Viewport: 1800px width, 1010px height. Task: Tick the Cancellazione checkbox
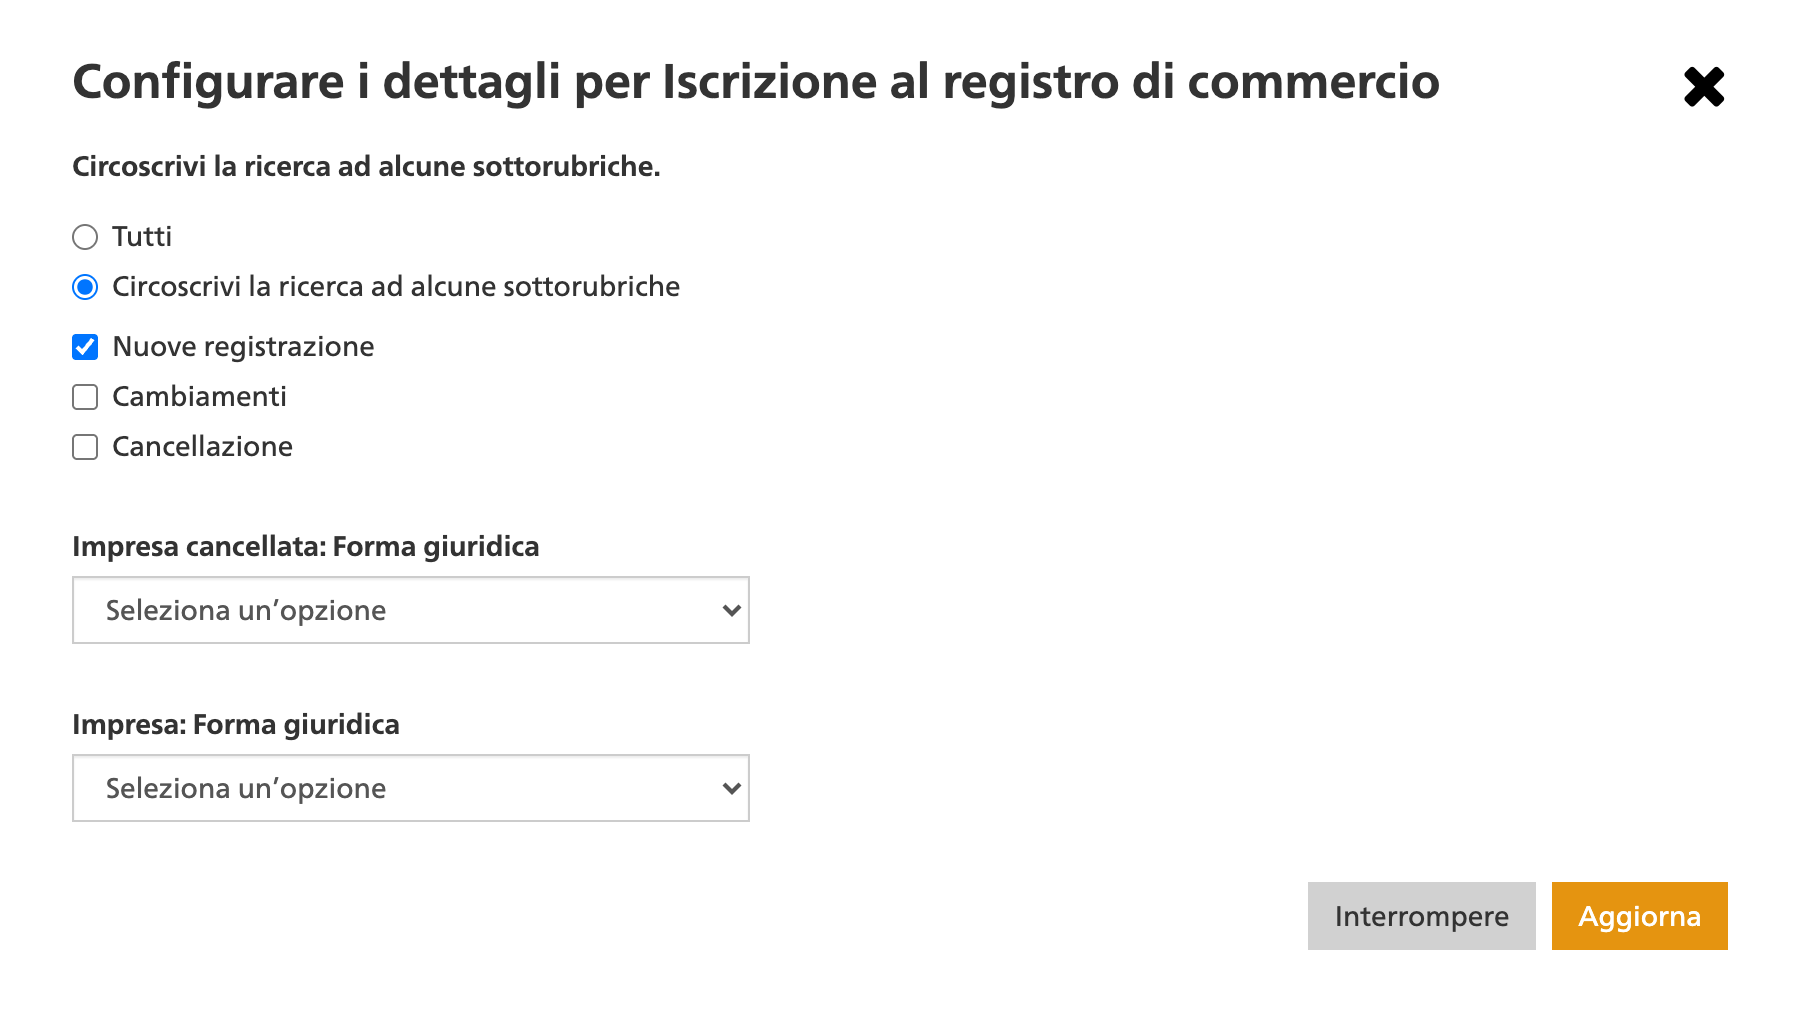click(85, 447)
